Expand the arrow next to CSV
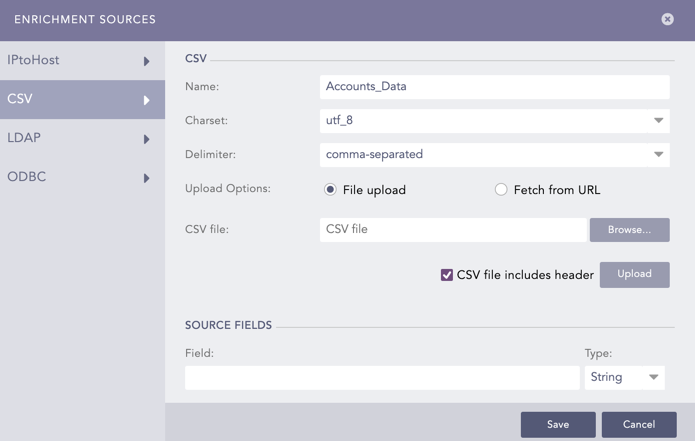The height and width of the screenshot is (441, 695). pyautogui.click(x=146, y=100)
